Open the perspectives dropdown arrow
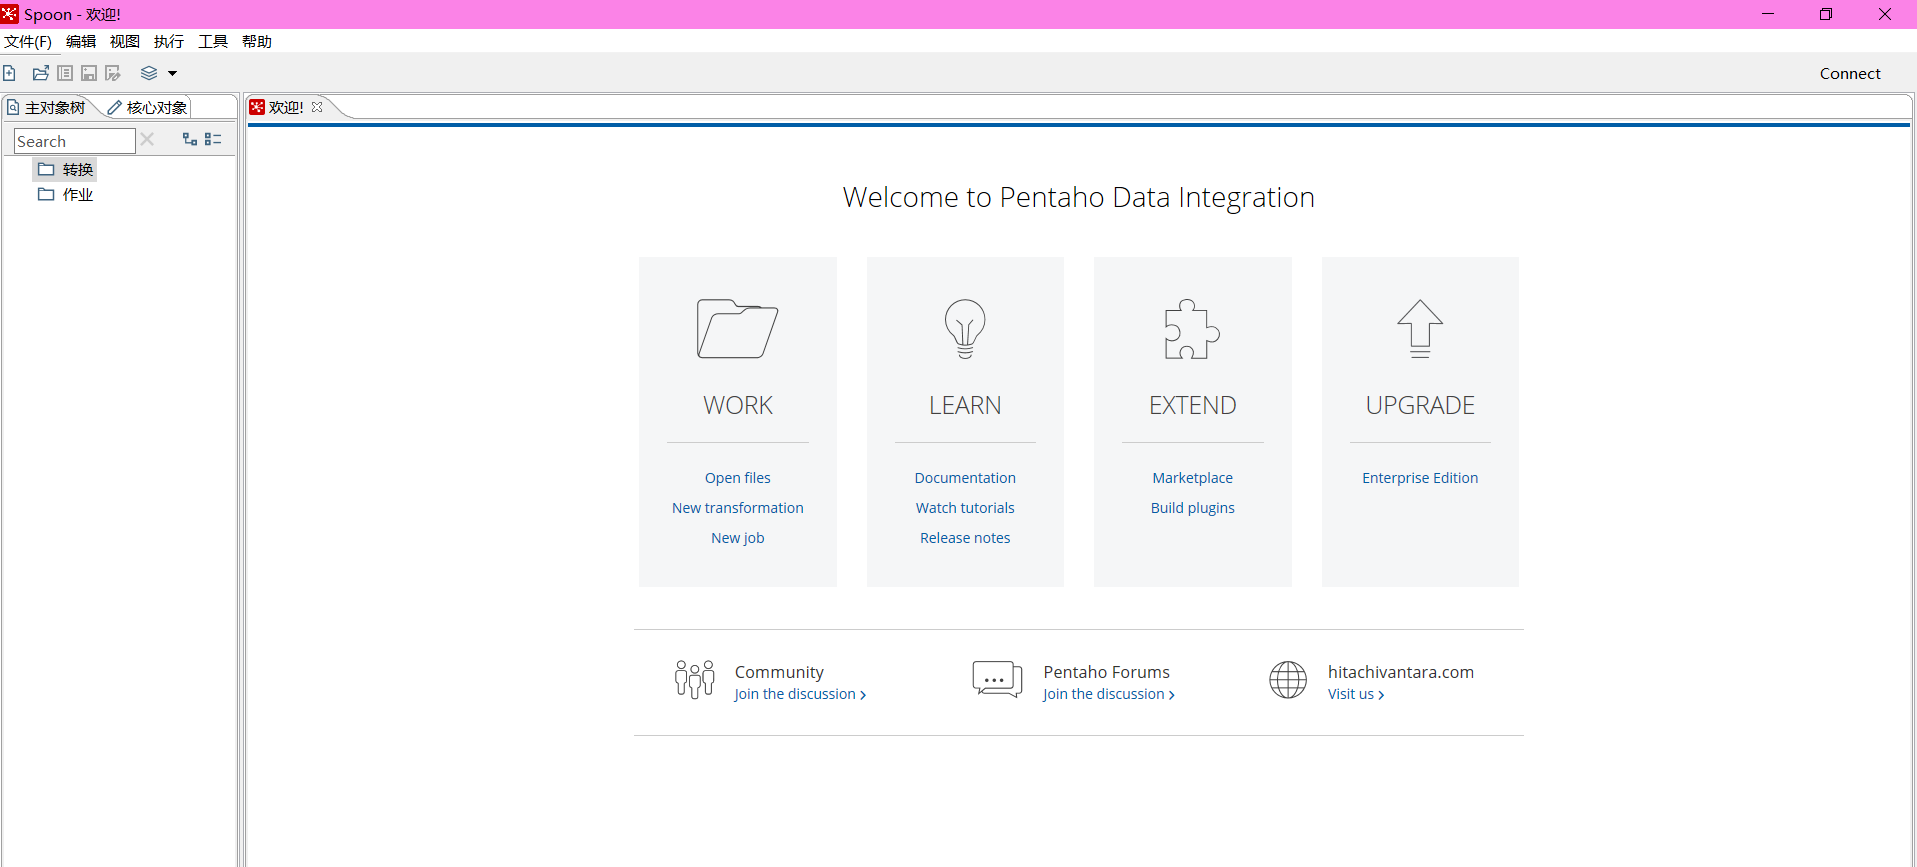 (172, 73)
